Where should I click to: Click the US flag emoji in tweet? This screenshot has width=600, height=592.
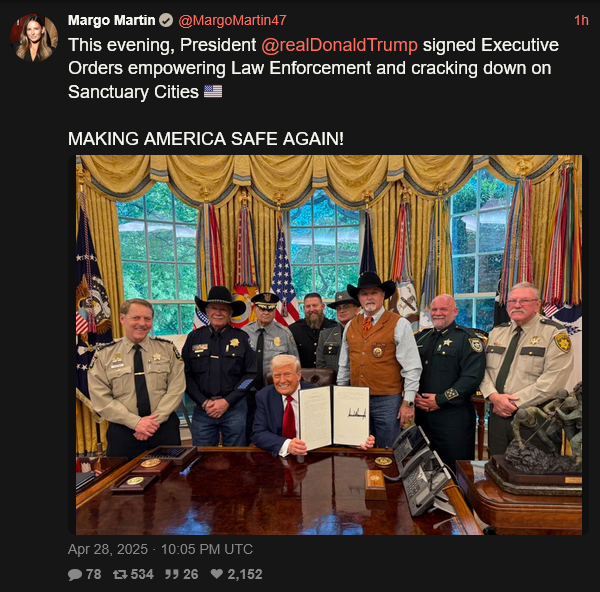(x=213, y=91)
